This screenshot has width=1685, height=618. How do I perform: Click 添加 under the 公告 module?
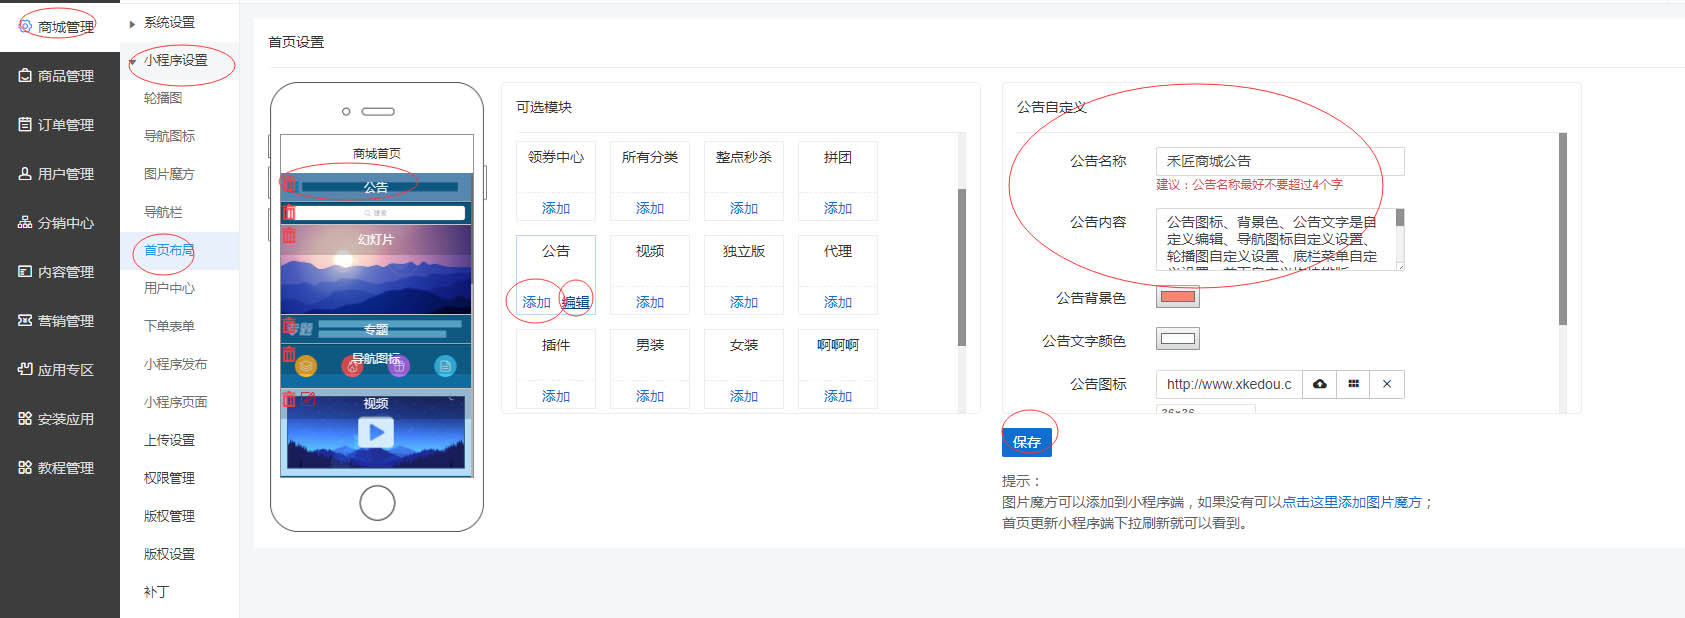pos(537,302)
